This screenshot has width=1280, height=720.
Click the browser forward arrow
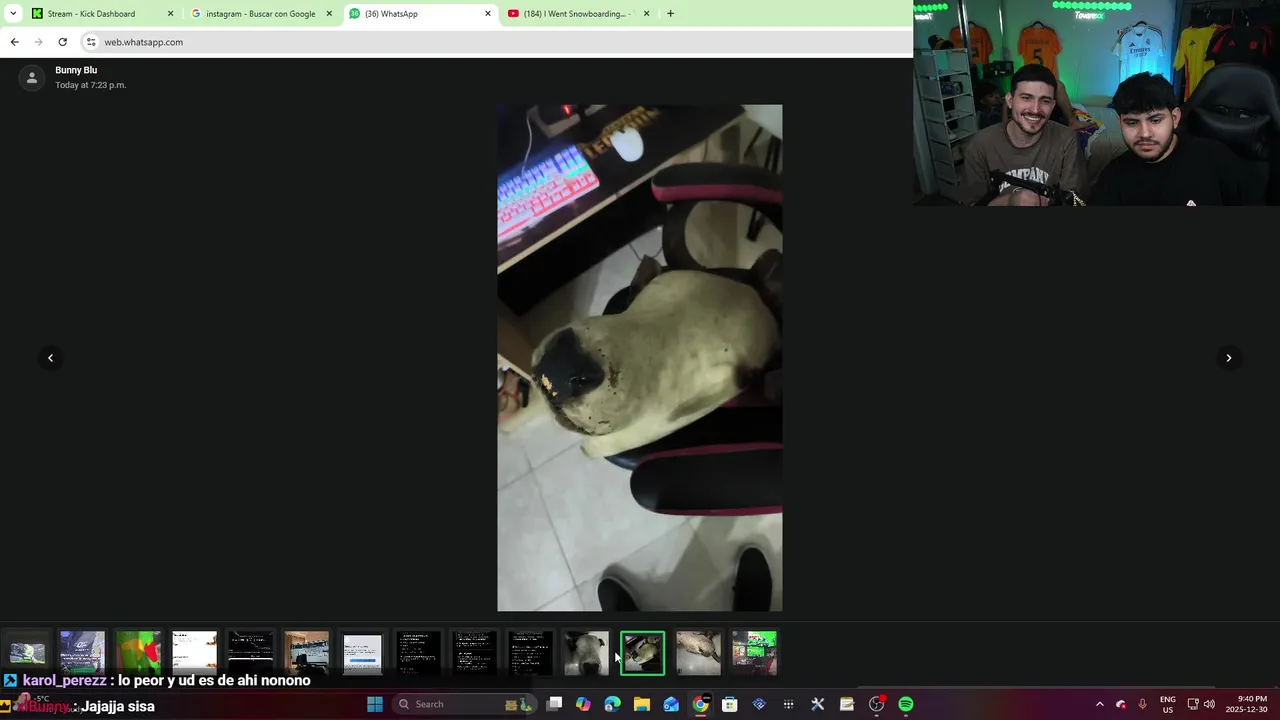click(38, 42)
